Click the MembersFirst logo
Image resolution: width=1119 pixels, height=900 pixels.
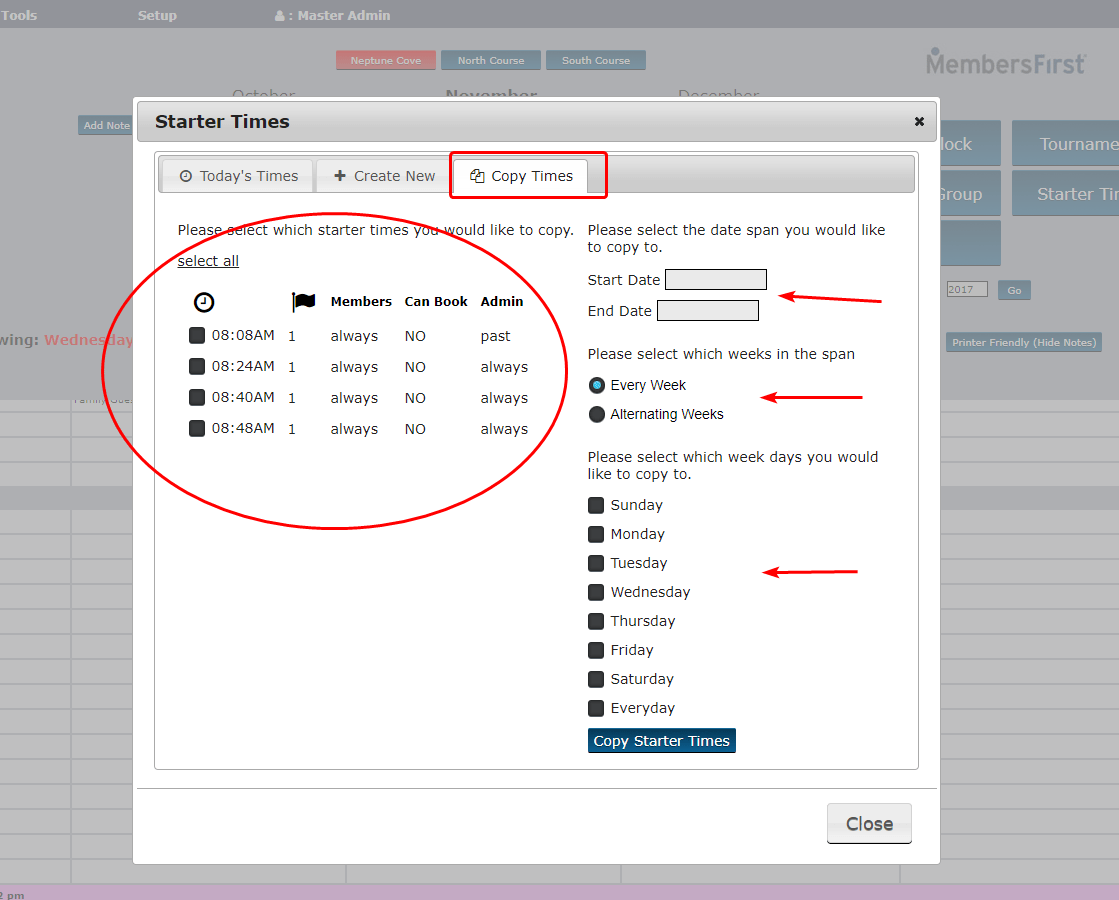(1004, 62)
